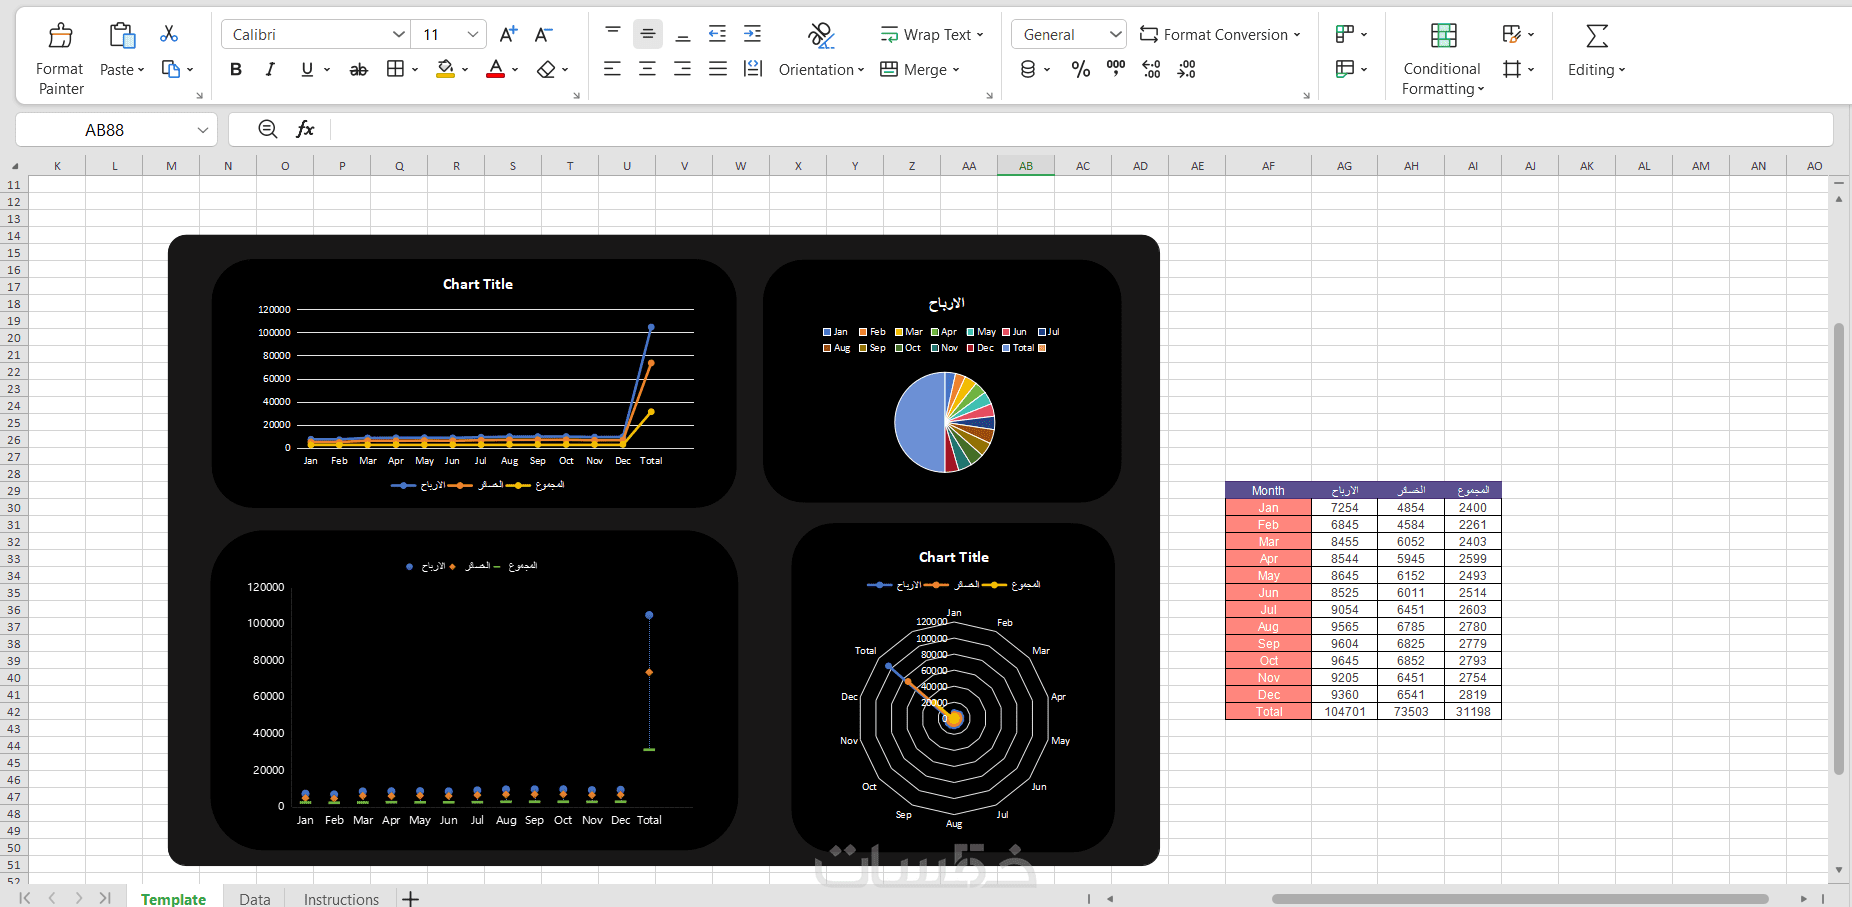This screenshot has width=1852, height=907.
Task: Select the Total cell in the Month column
Action: [x=1269, y=712]
